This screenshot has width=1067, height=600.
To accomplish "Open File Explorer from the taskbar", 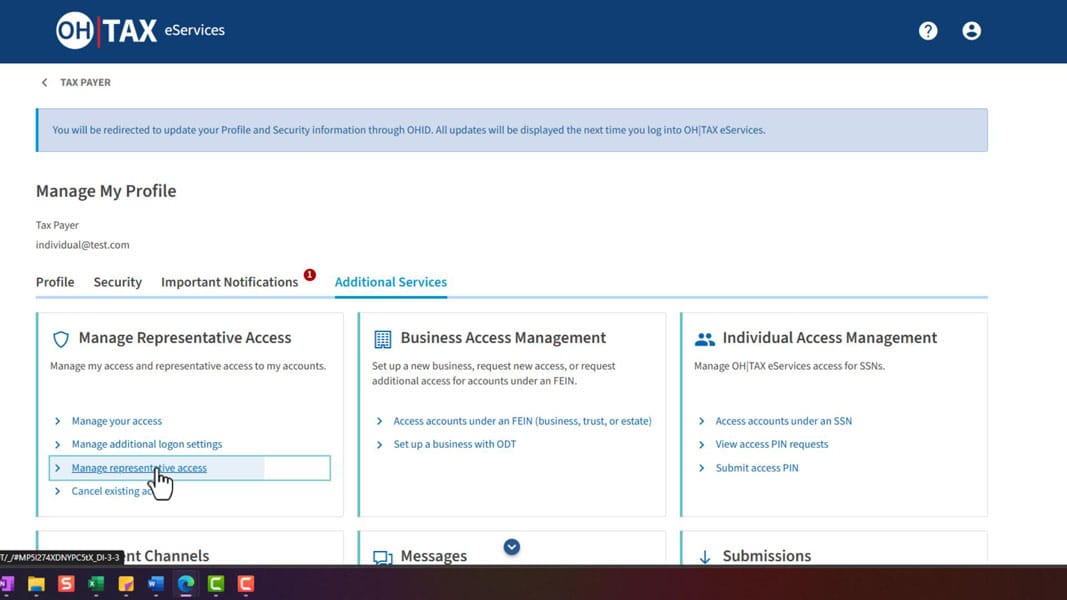I will (36, 584).
